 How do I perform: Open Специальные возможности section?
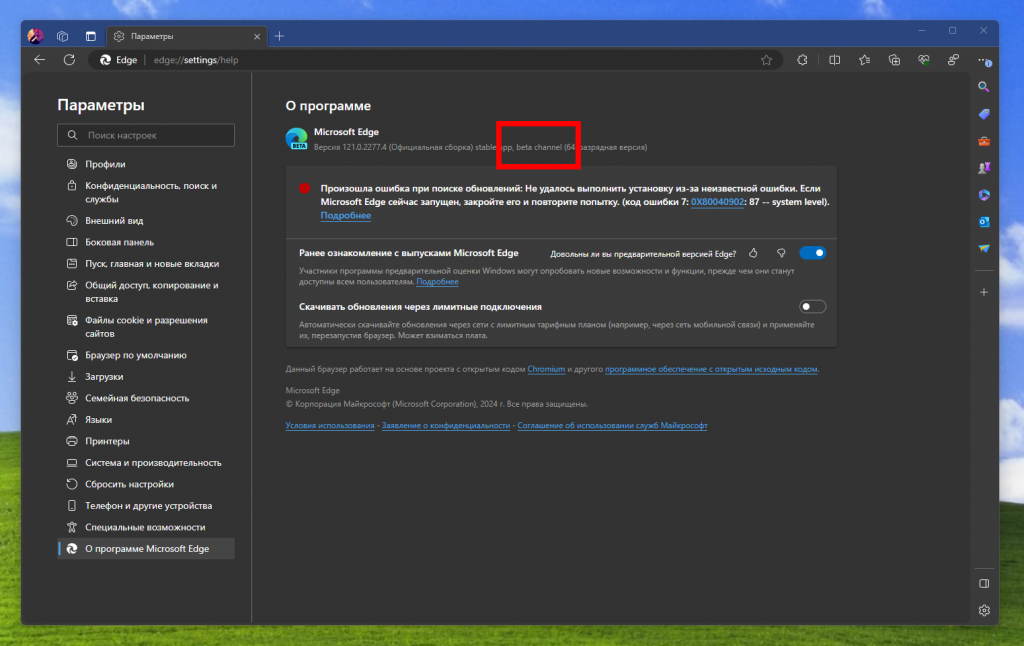pos(146,528)
